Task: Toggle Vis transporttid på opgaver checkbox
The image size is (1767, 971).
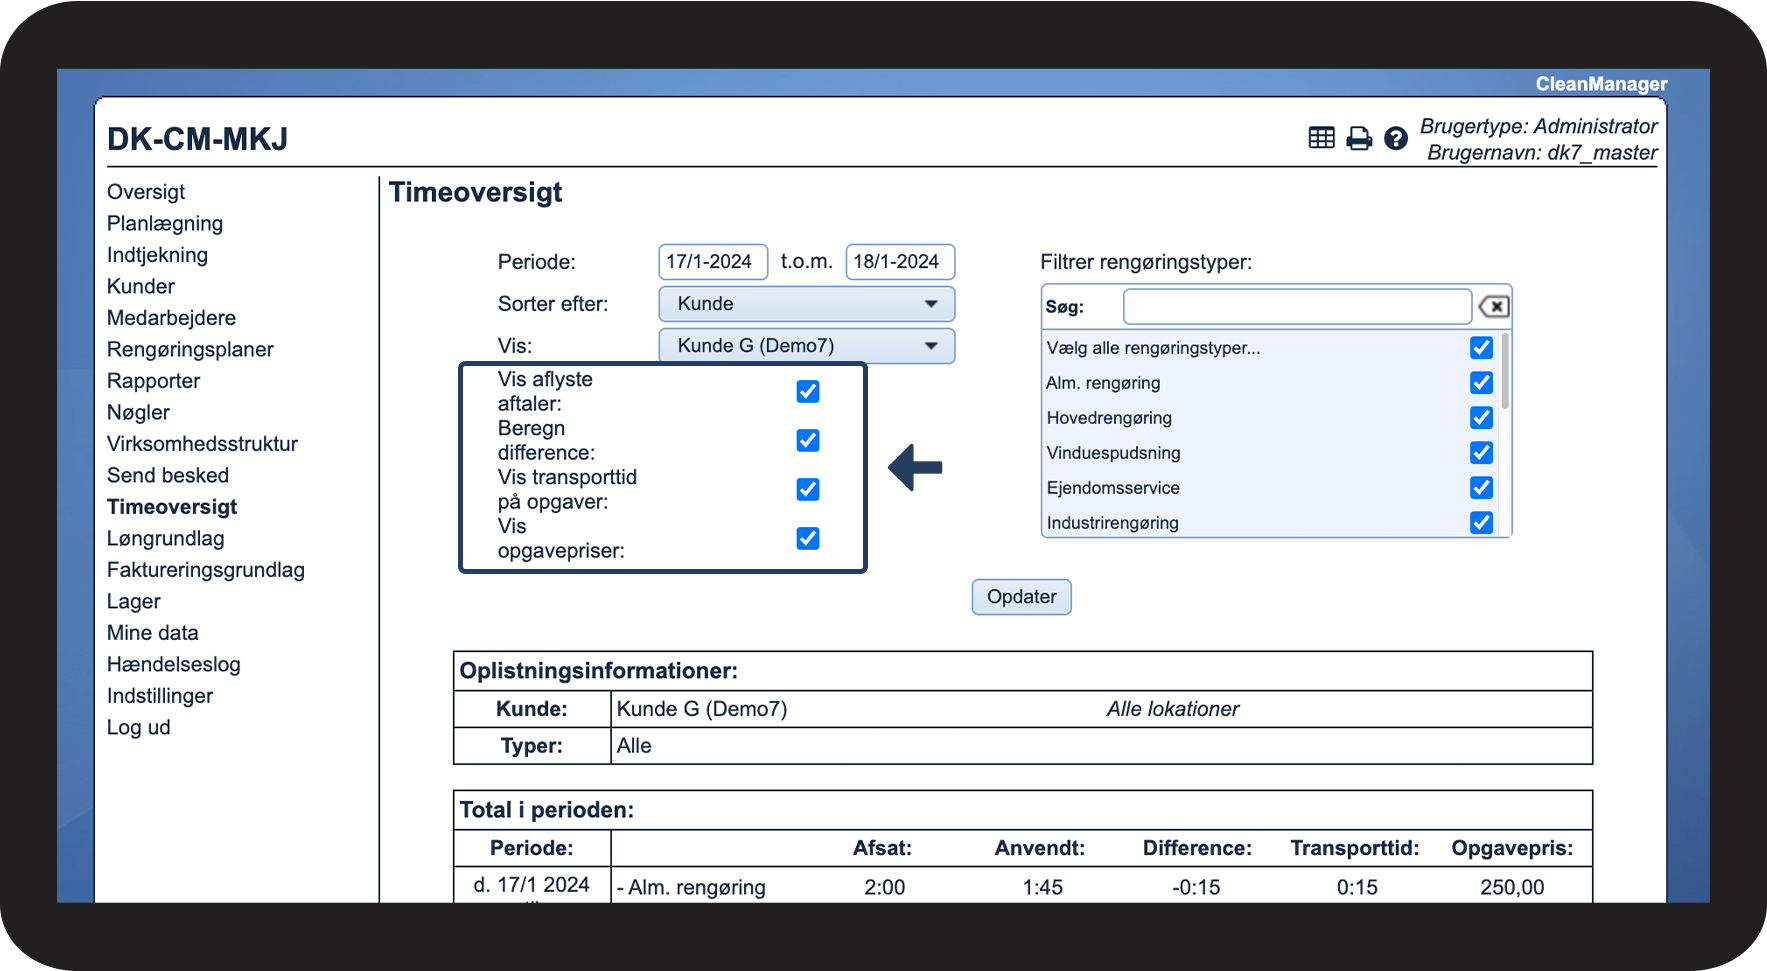Action: click(808, 489)
